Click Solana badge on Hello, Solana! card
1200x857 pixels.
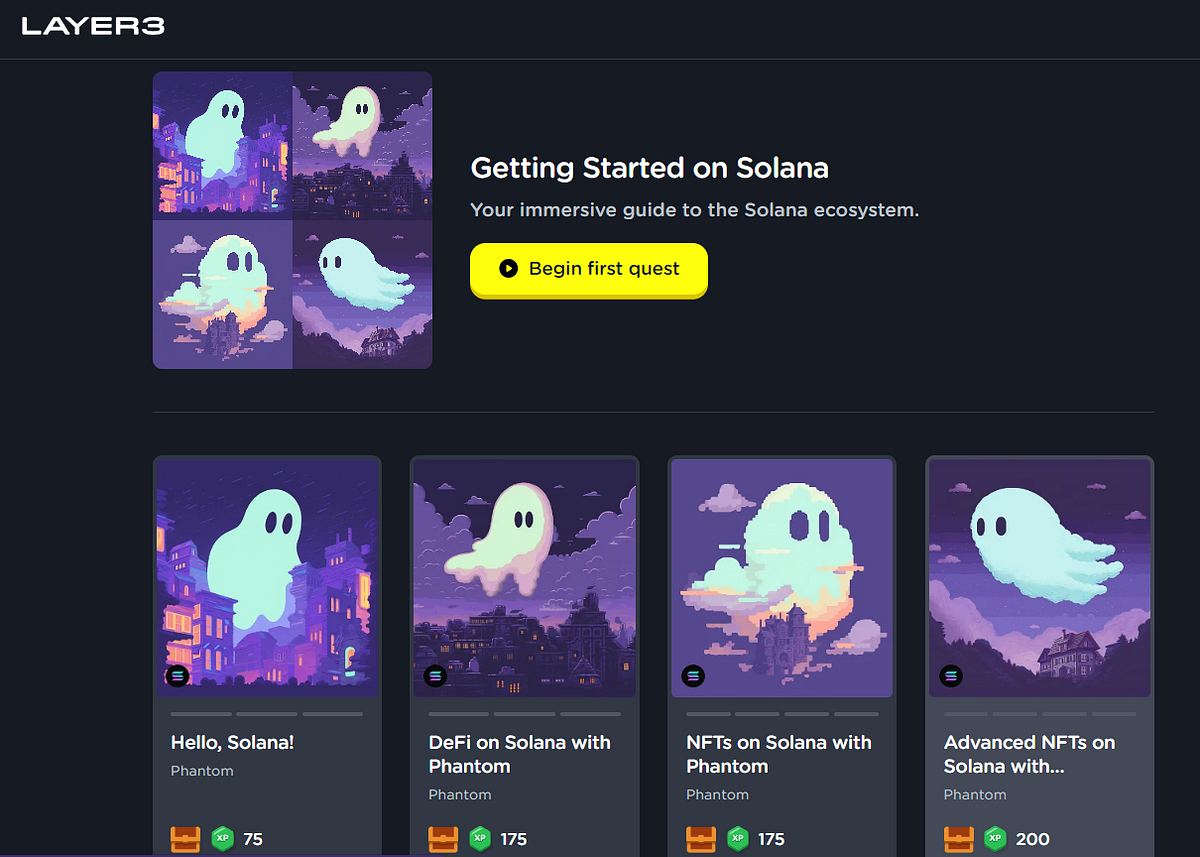click(178, 676)
